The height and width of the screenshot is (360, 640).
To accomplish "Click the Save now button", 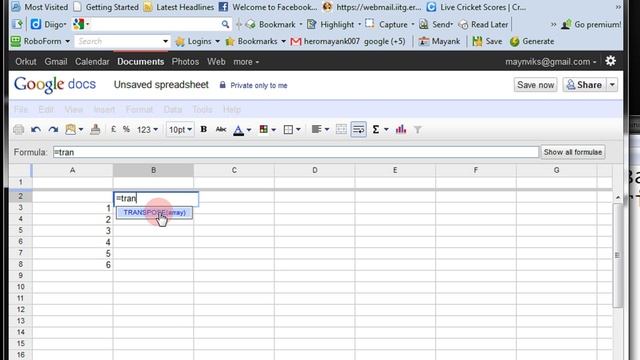I will tap(536, 85).
